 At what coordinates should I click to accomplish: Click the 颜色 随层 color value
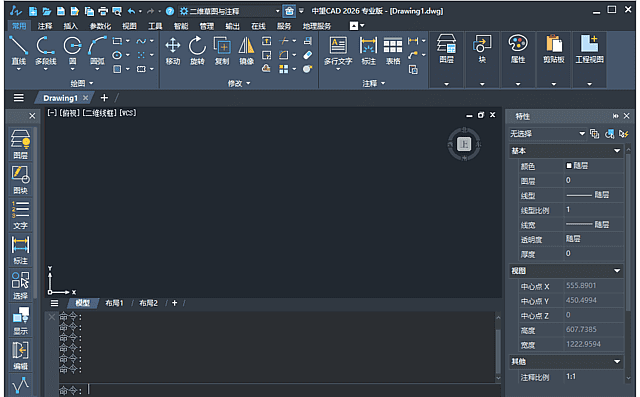click(x=594, y=166)
